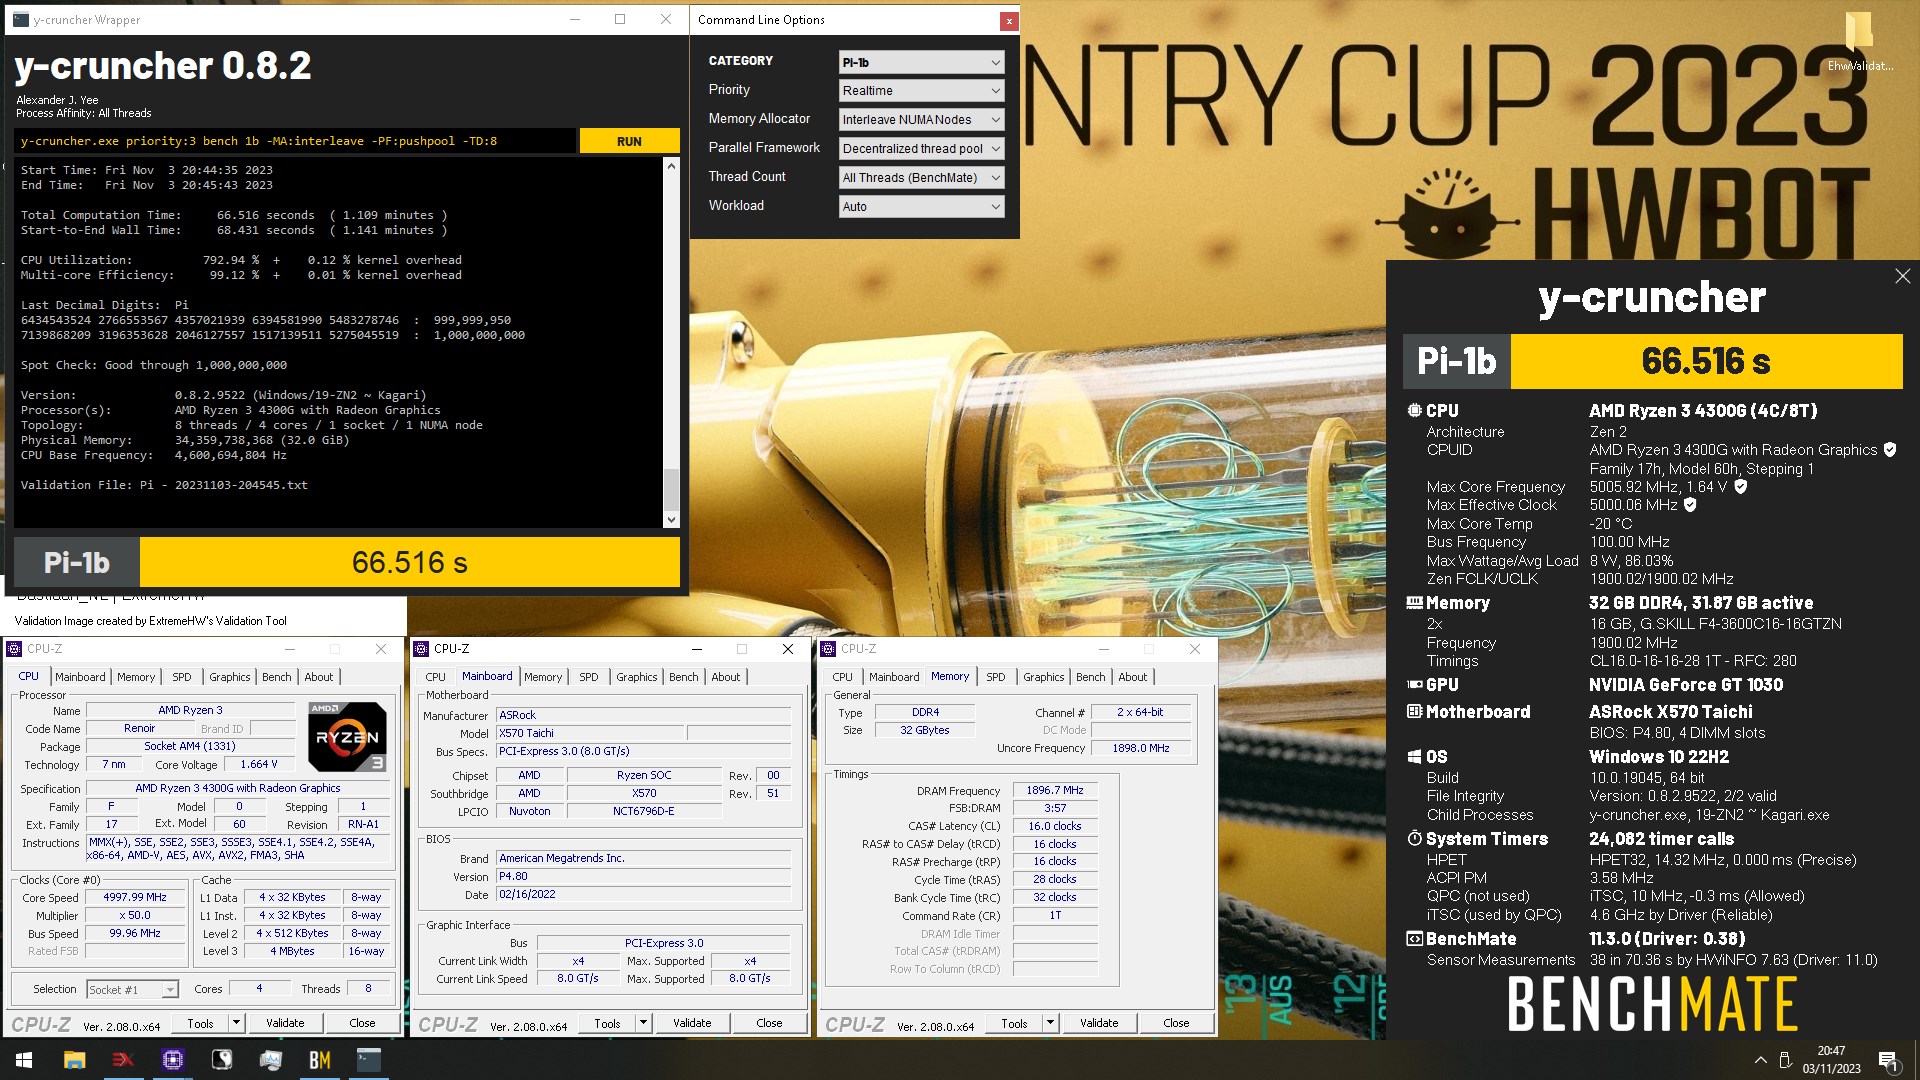Screen dimensions: 1920x1080
Task: Switch to CPU-Z via purple chip taskbar icon
Action: [172, 1060]
